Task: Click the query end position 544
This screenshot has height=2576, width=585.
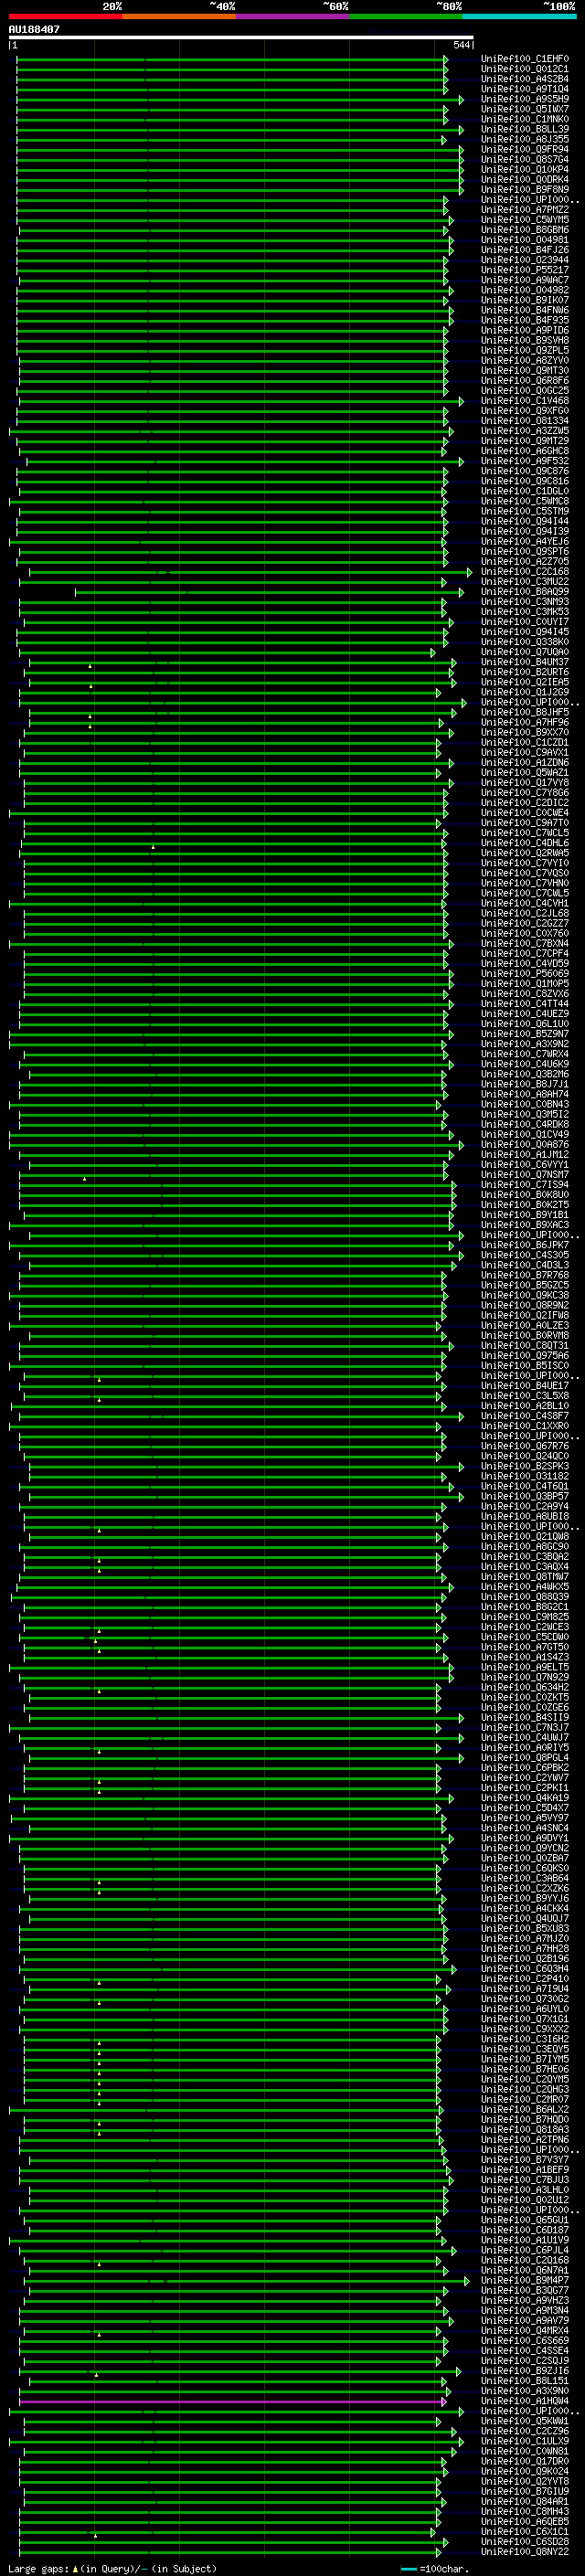Action: (462, 45)
